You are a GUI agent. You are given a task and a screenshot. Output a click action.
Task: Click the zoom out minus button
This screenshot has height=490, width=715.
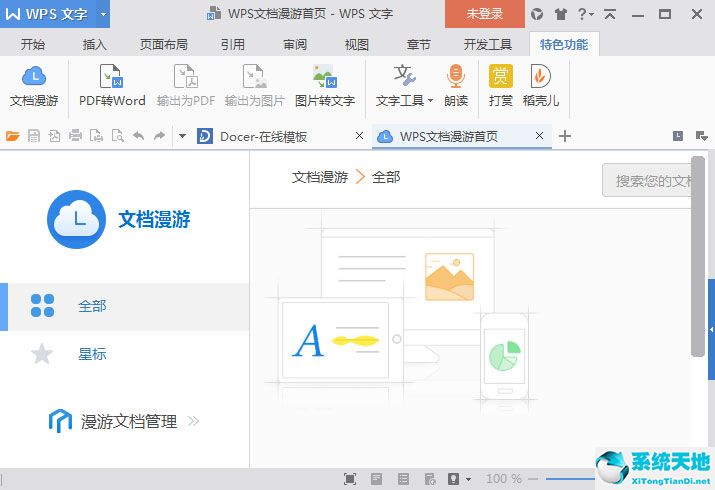coord(533,479)
